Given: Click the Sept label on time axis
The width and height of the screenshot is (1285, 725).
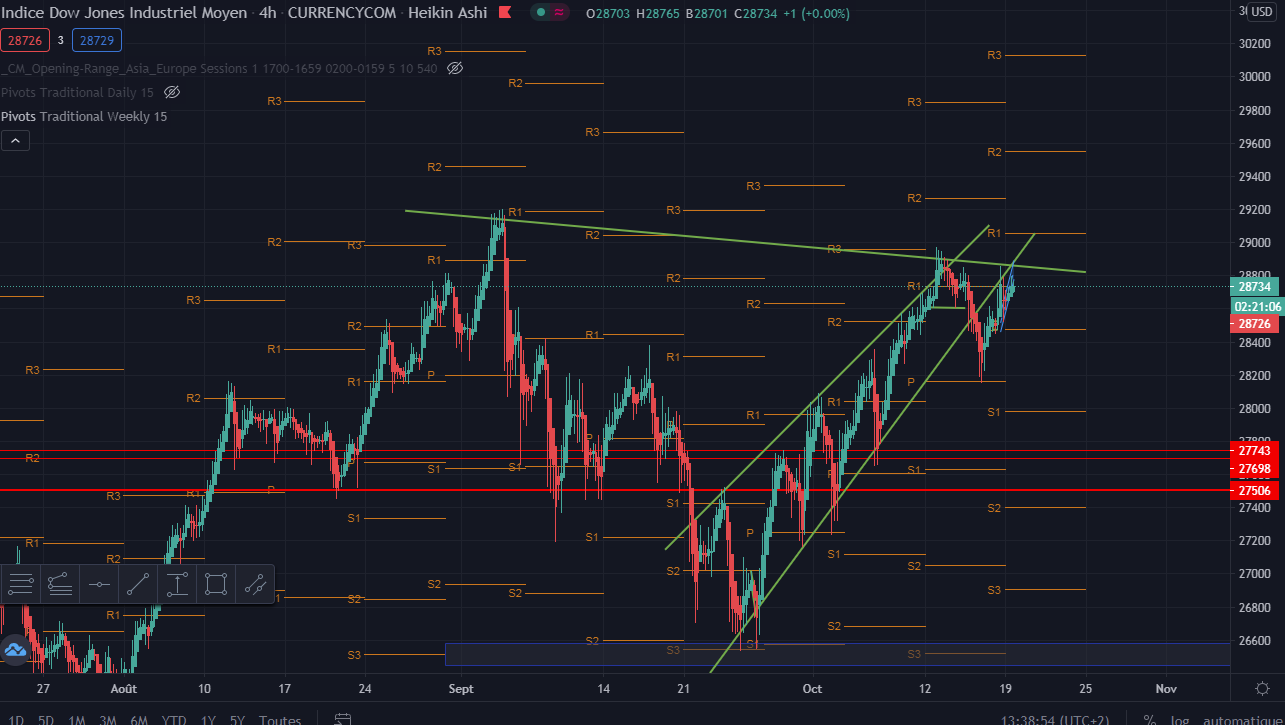Looking at the screenshot, I should (x=461, y=688).
